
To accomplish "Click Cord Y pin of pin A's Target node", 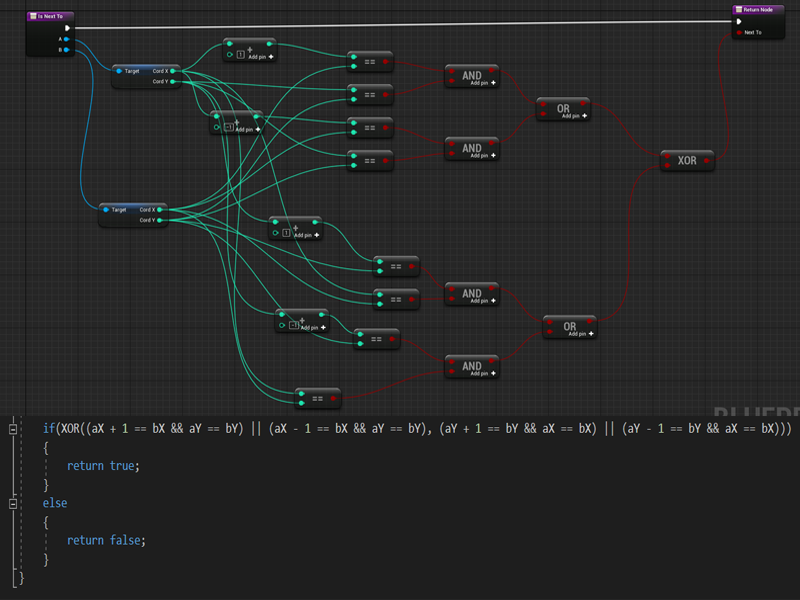I will [x=173, y=82].
